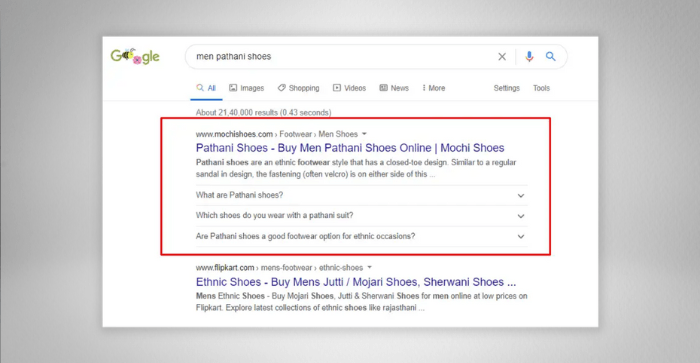Image resolution: width=700 pixels, height=363 pixels.
Task: Open dropdown arrow next to mochishoes.com breadcrumb
Action: point(364,134)
